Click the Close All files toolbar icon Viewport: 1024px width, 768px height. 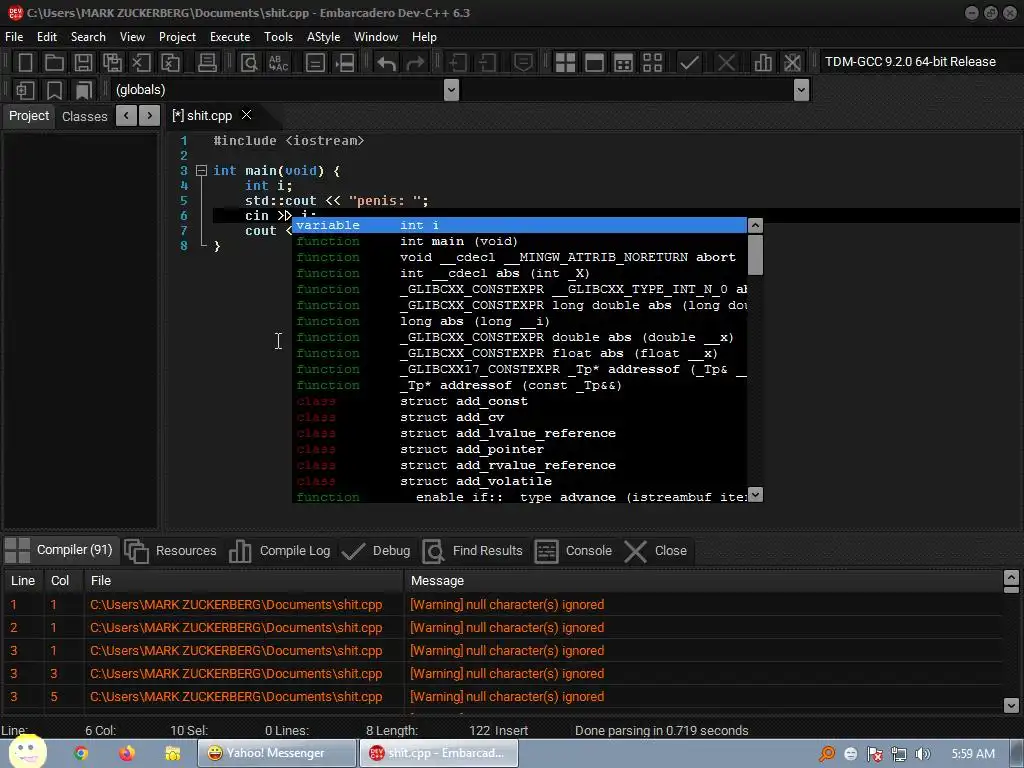coord(170,63)
